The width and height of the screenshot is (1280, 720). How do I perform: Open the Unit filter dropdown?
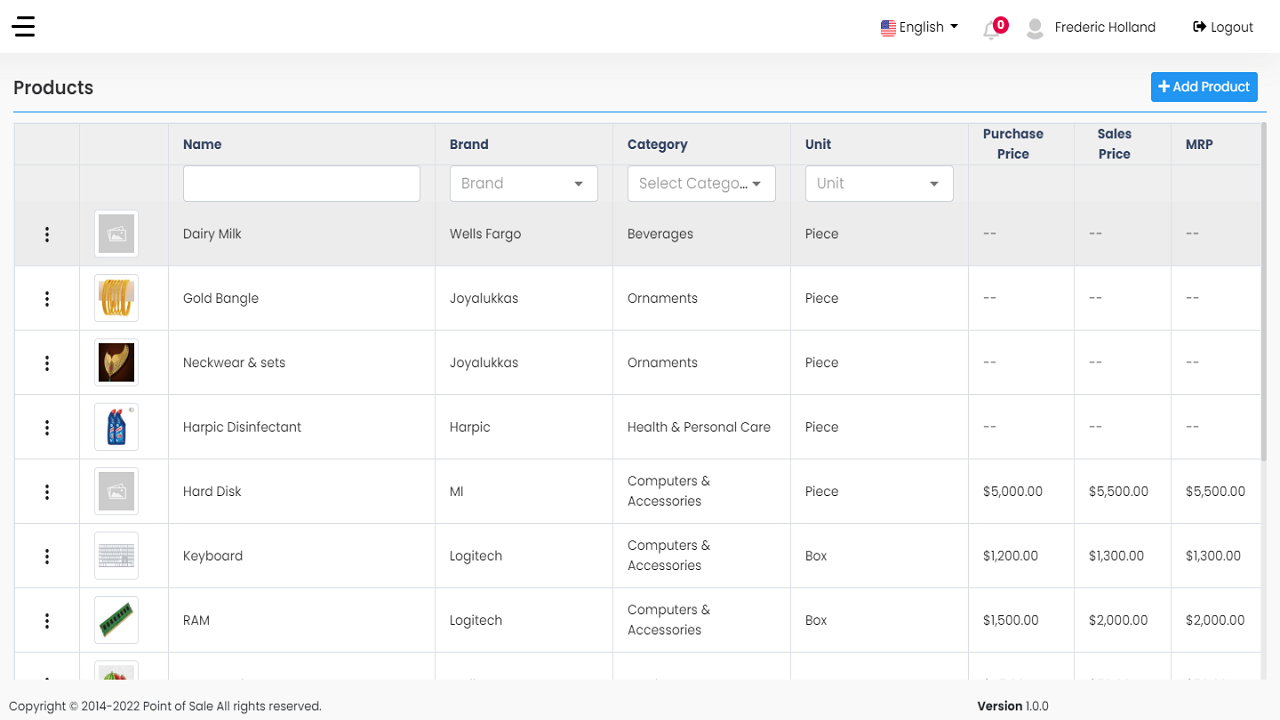pos(878,184)
